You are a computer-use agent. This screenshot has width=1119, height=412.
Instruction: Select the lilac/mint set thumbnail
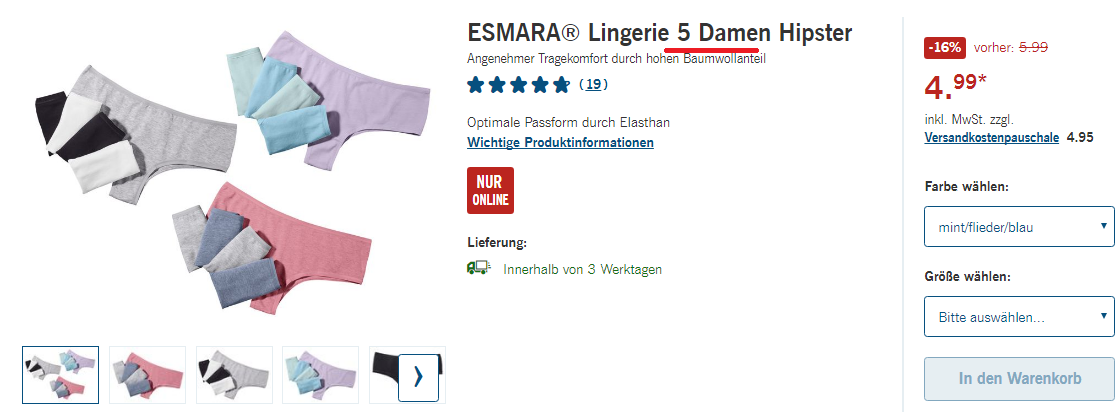pyautogui.click(x=320, y=375)
